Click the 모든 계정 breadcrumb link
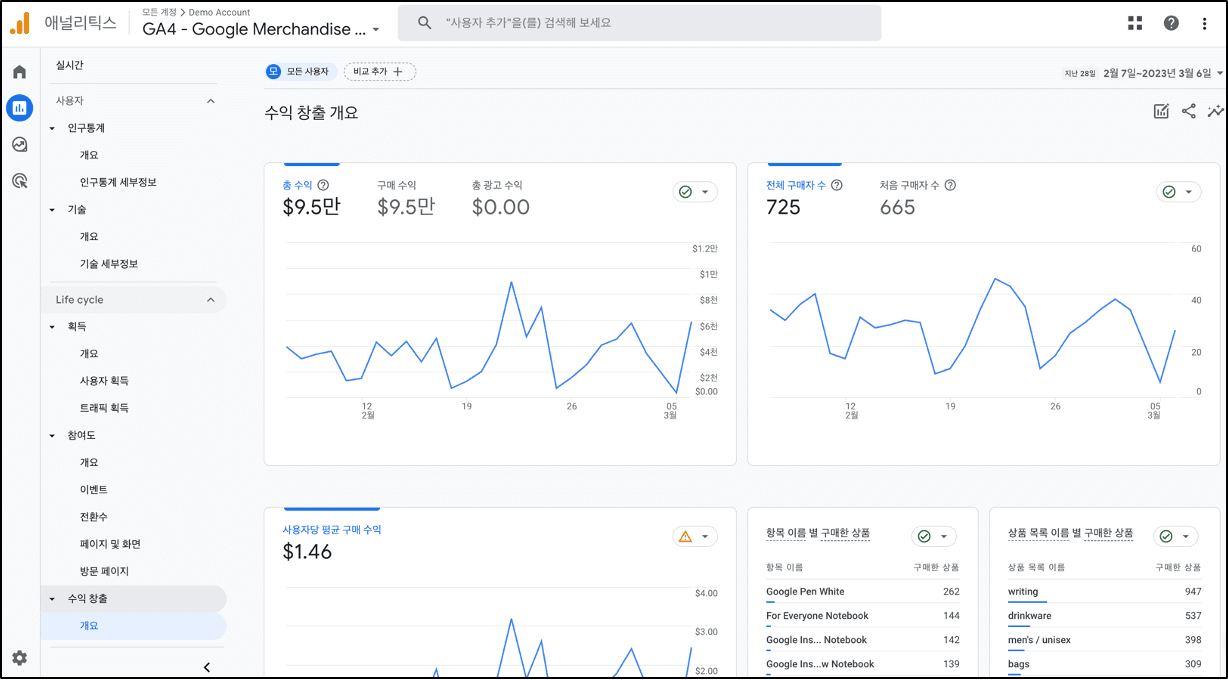 158,12
